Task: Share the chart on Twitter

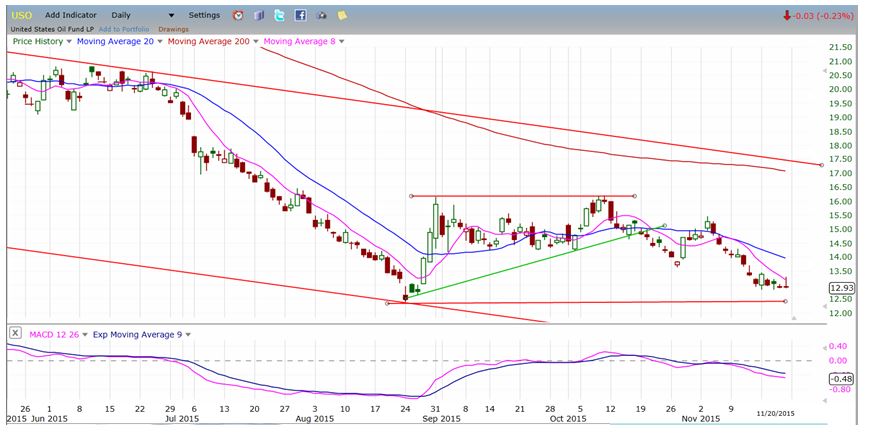Action: pyautogui.click(x=280, y=16)
